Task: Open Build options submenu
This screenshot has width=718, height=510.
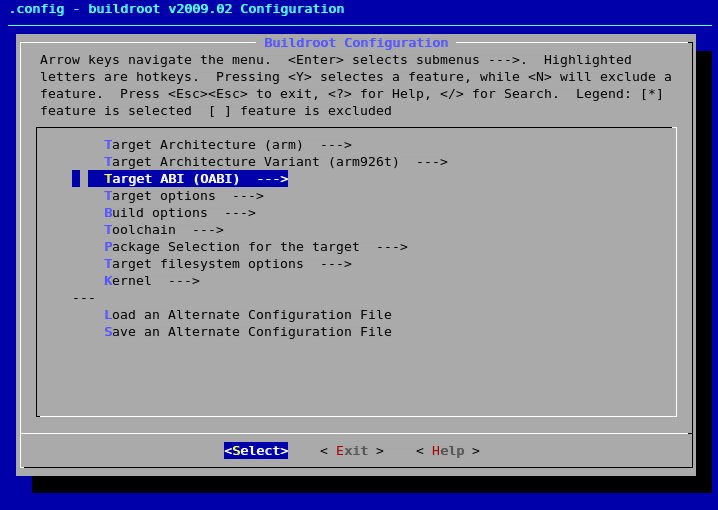Action: coord(180,212)
